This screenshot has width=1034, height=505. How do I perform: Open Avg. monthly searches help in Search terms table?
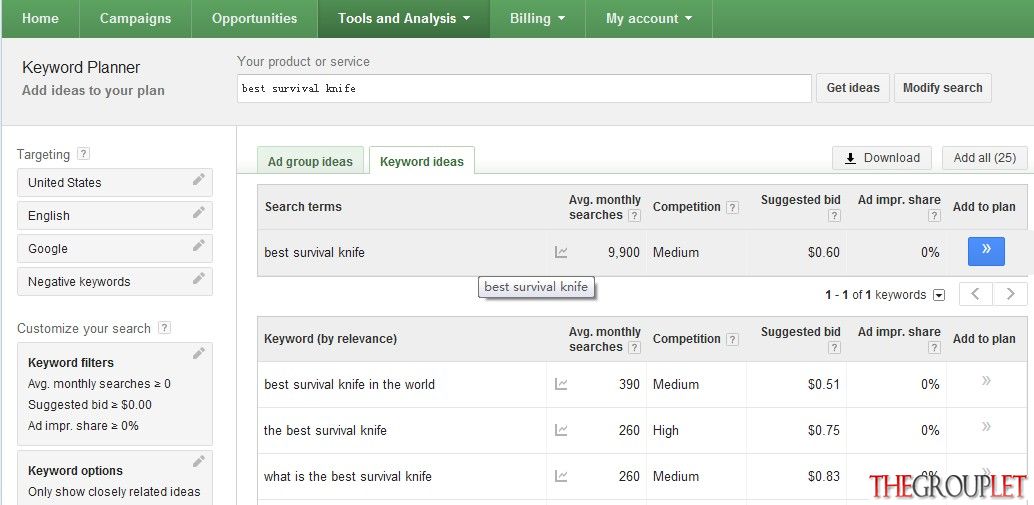pos(634,216)
